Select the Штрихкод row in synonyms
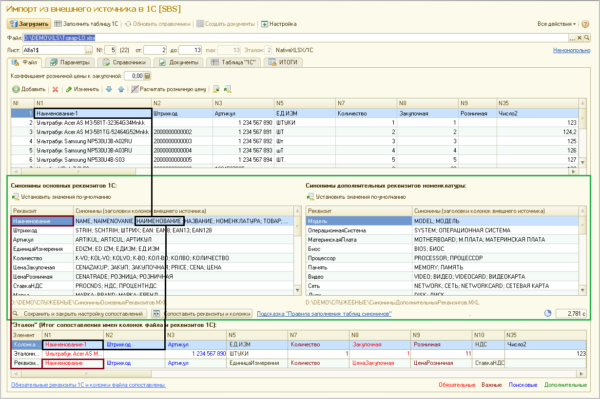Viewport: 600px width, 399px height. coord(152,230)
